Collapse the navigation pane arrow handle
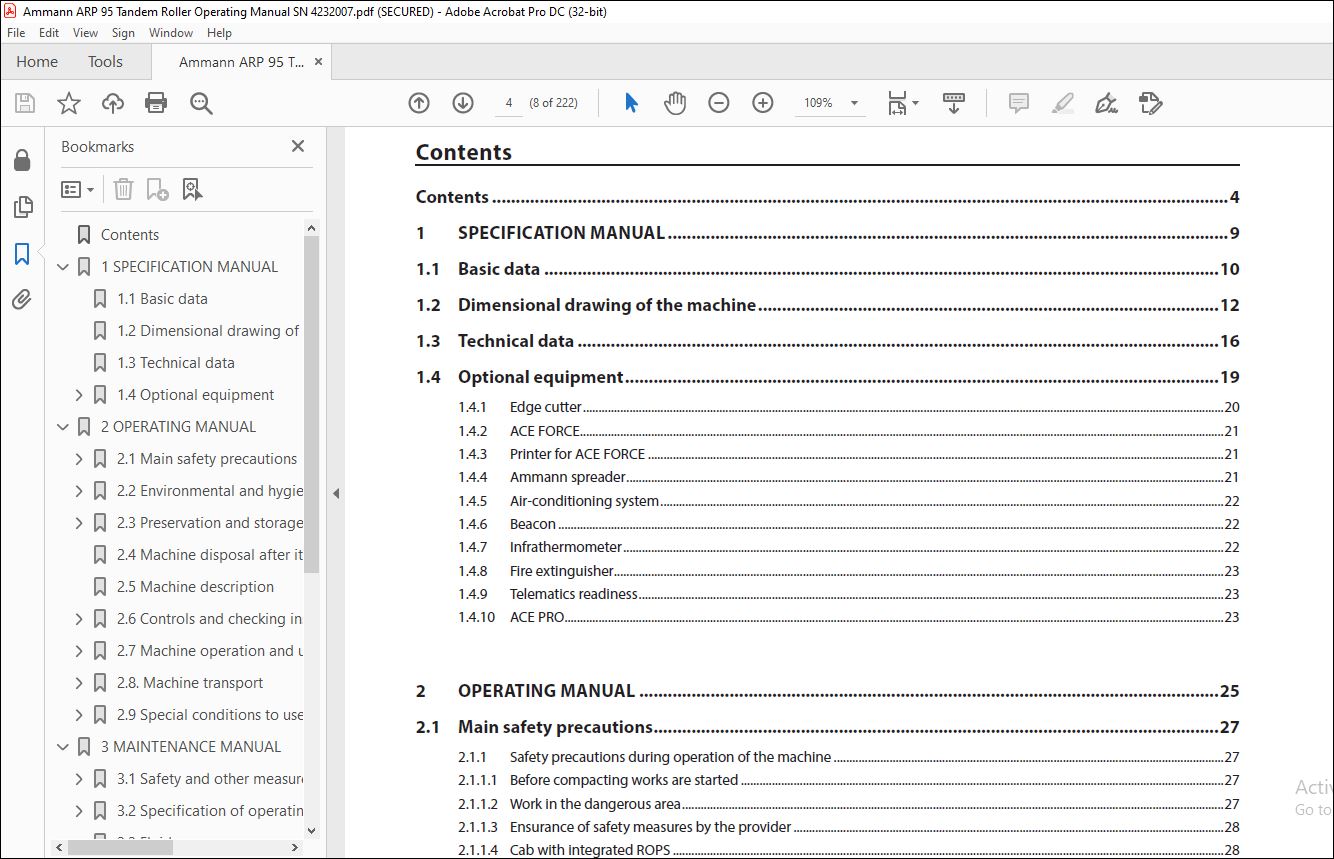Screen dimensions: 1334x859 click(x=336, y=493)
